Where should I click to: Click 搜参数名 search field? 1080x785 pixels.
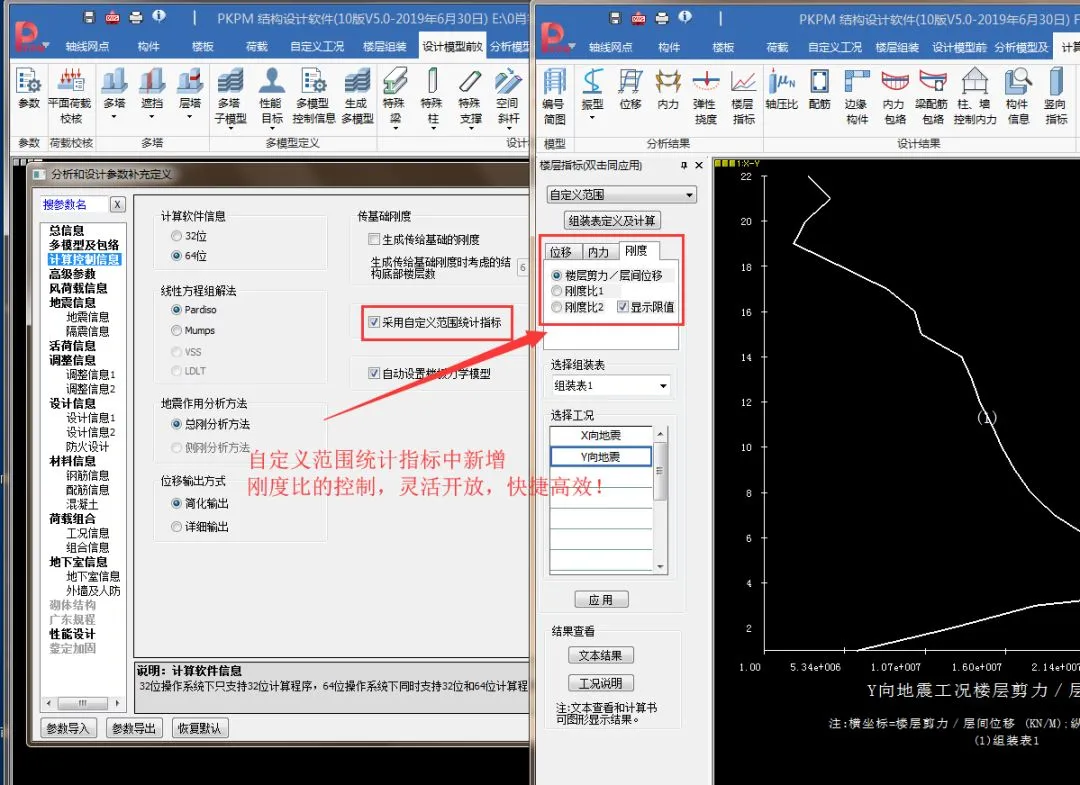coord(74,205)
